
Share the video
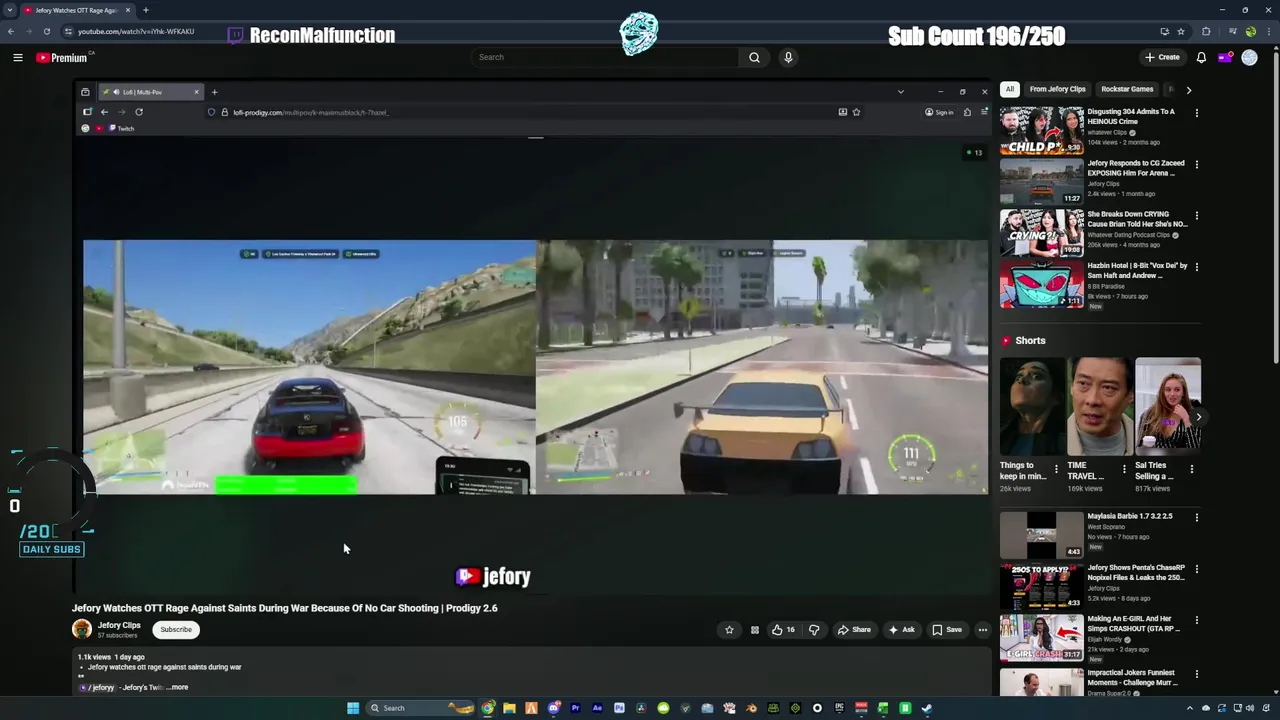(x=854, y=630)
